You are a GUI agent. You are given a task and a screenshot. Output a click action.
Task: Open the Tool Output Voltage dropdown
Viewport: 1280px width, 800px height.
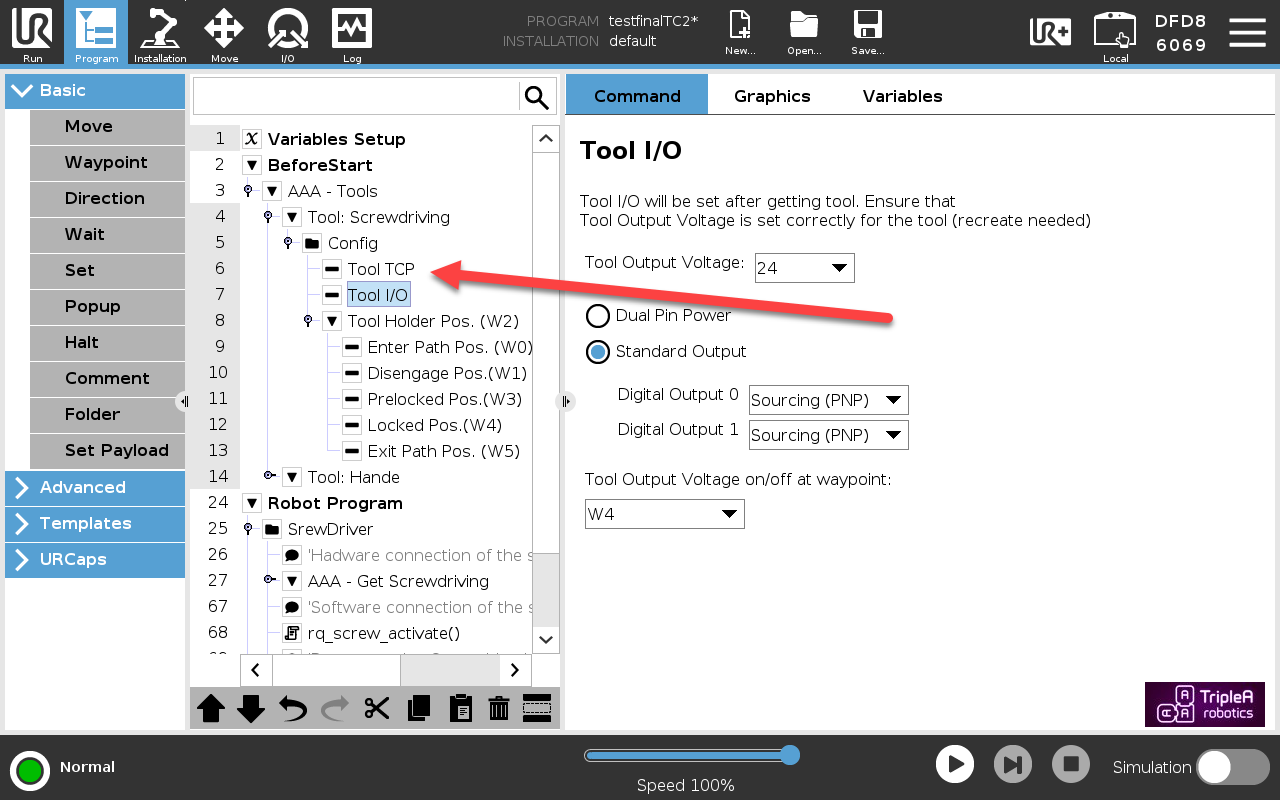click(x=804, y=268)
